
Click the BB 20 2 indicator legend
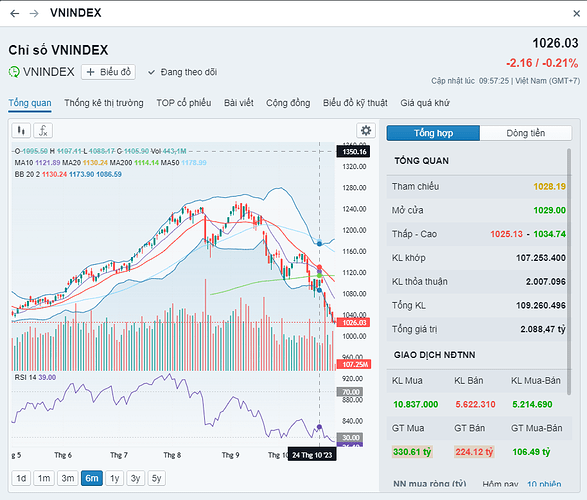coord(68,174)
